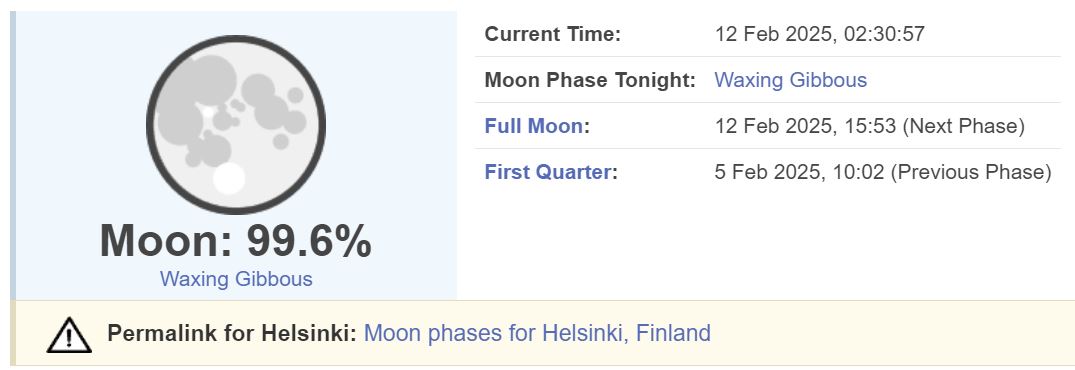Viewport: 1075px width, 370px height.
Task: Click the Current Time label
Action: tap(553, 34)
